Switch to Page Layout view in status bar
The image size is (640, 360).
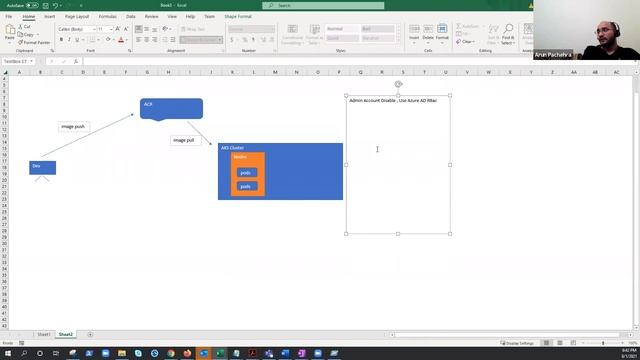(x=560, y=343)
